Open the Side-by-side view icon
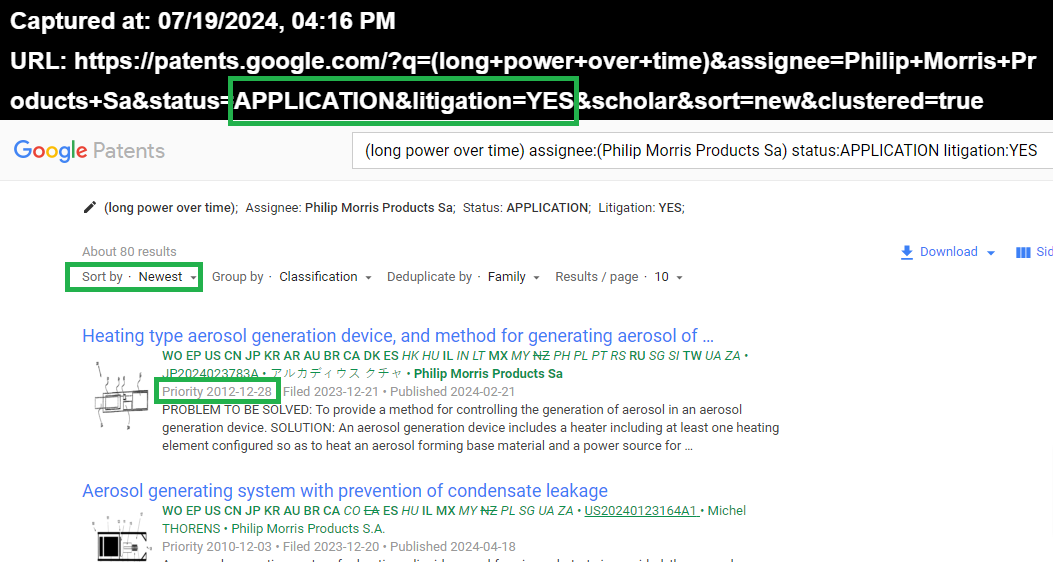Viewport: 1053px width, 562px height. (1023, 252)
